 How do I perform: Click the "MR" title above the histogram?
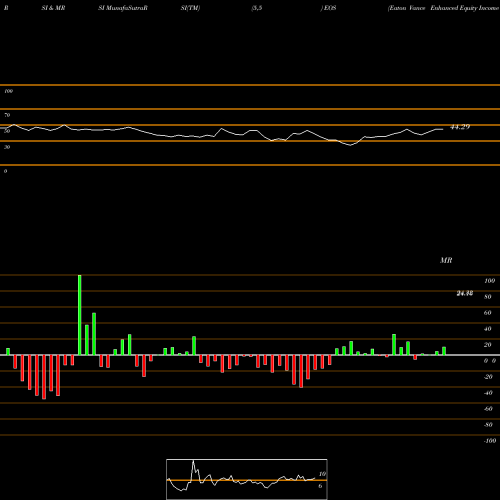click(x=446, y=260)
